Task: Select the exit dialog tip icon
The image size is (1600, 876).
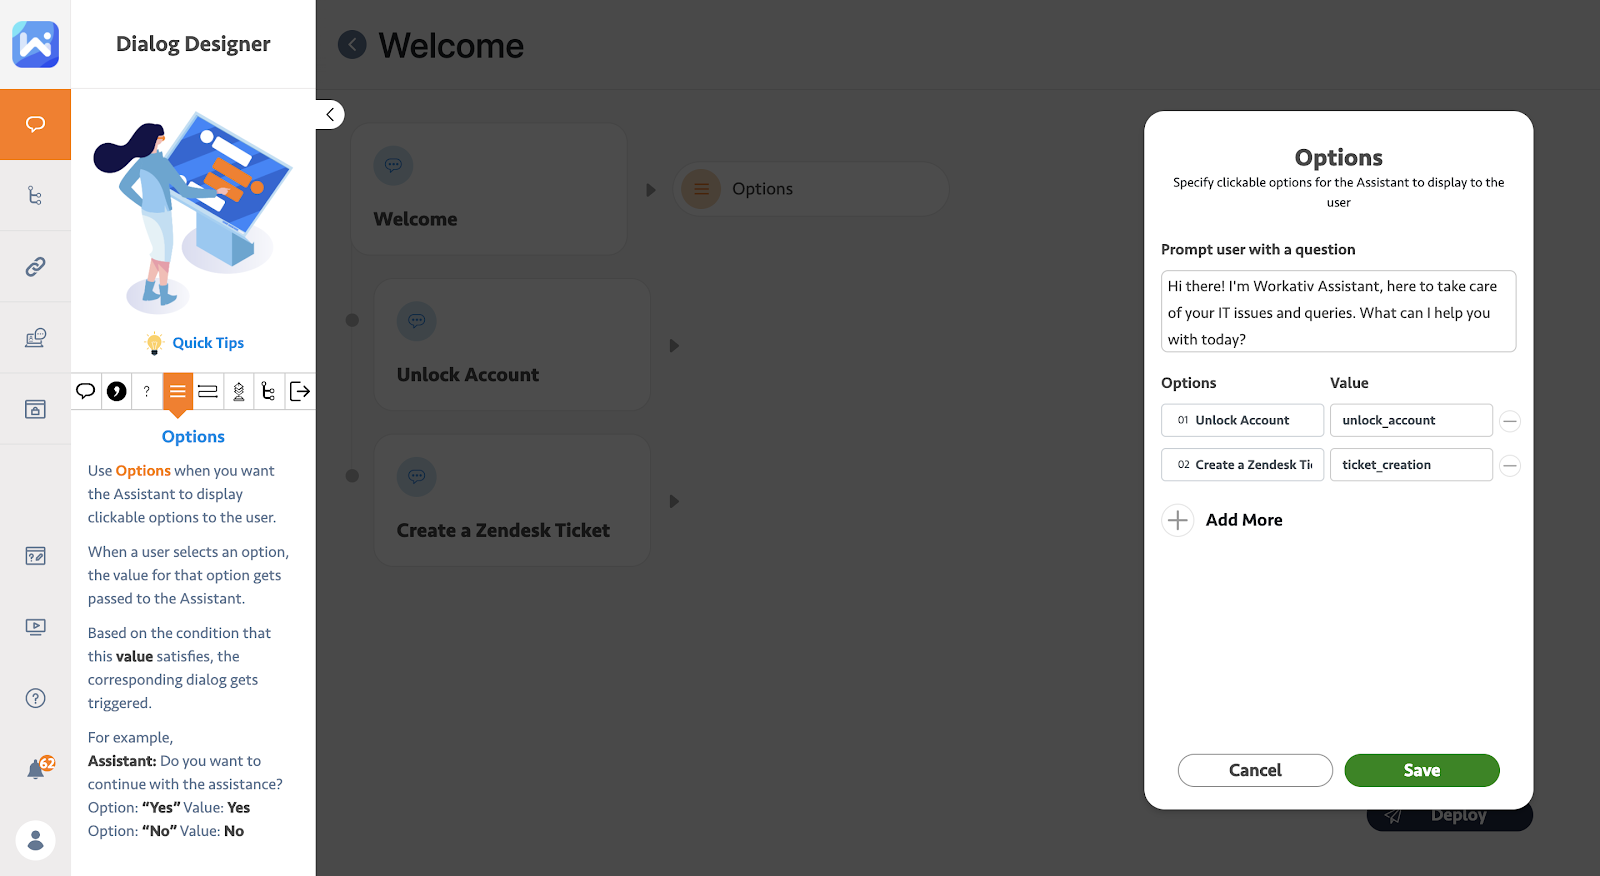Action: [299, 391]
